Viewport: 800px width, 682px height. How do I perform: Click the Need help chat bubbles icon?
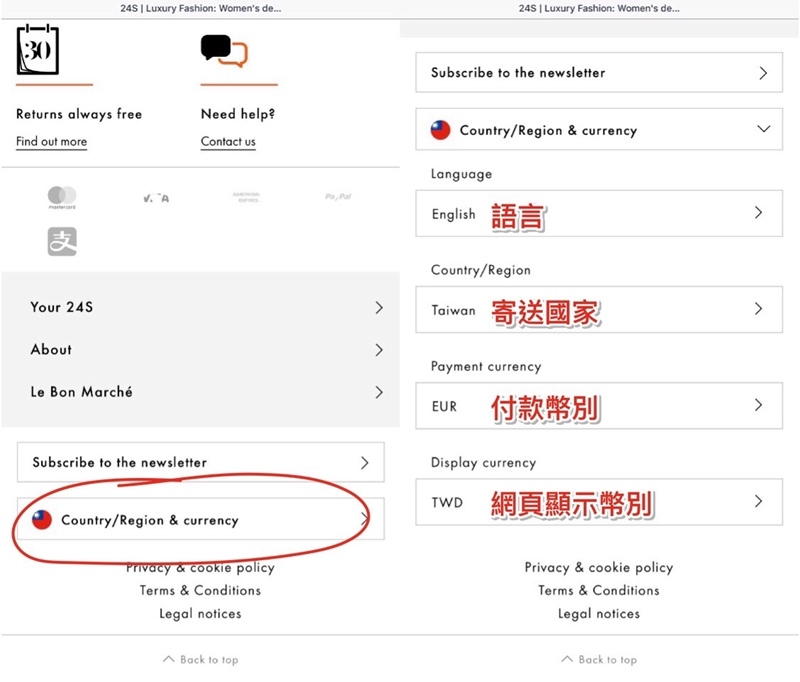click(x=224, y=51)
